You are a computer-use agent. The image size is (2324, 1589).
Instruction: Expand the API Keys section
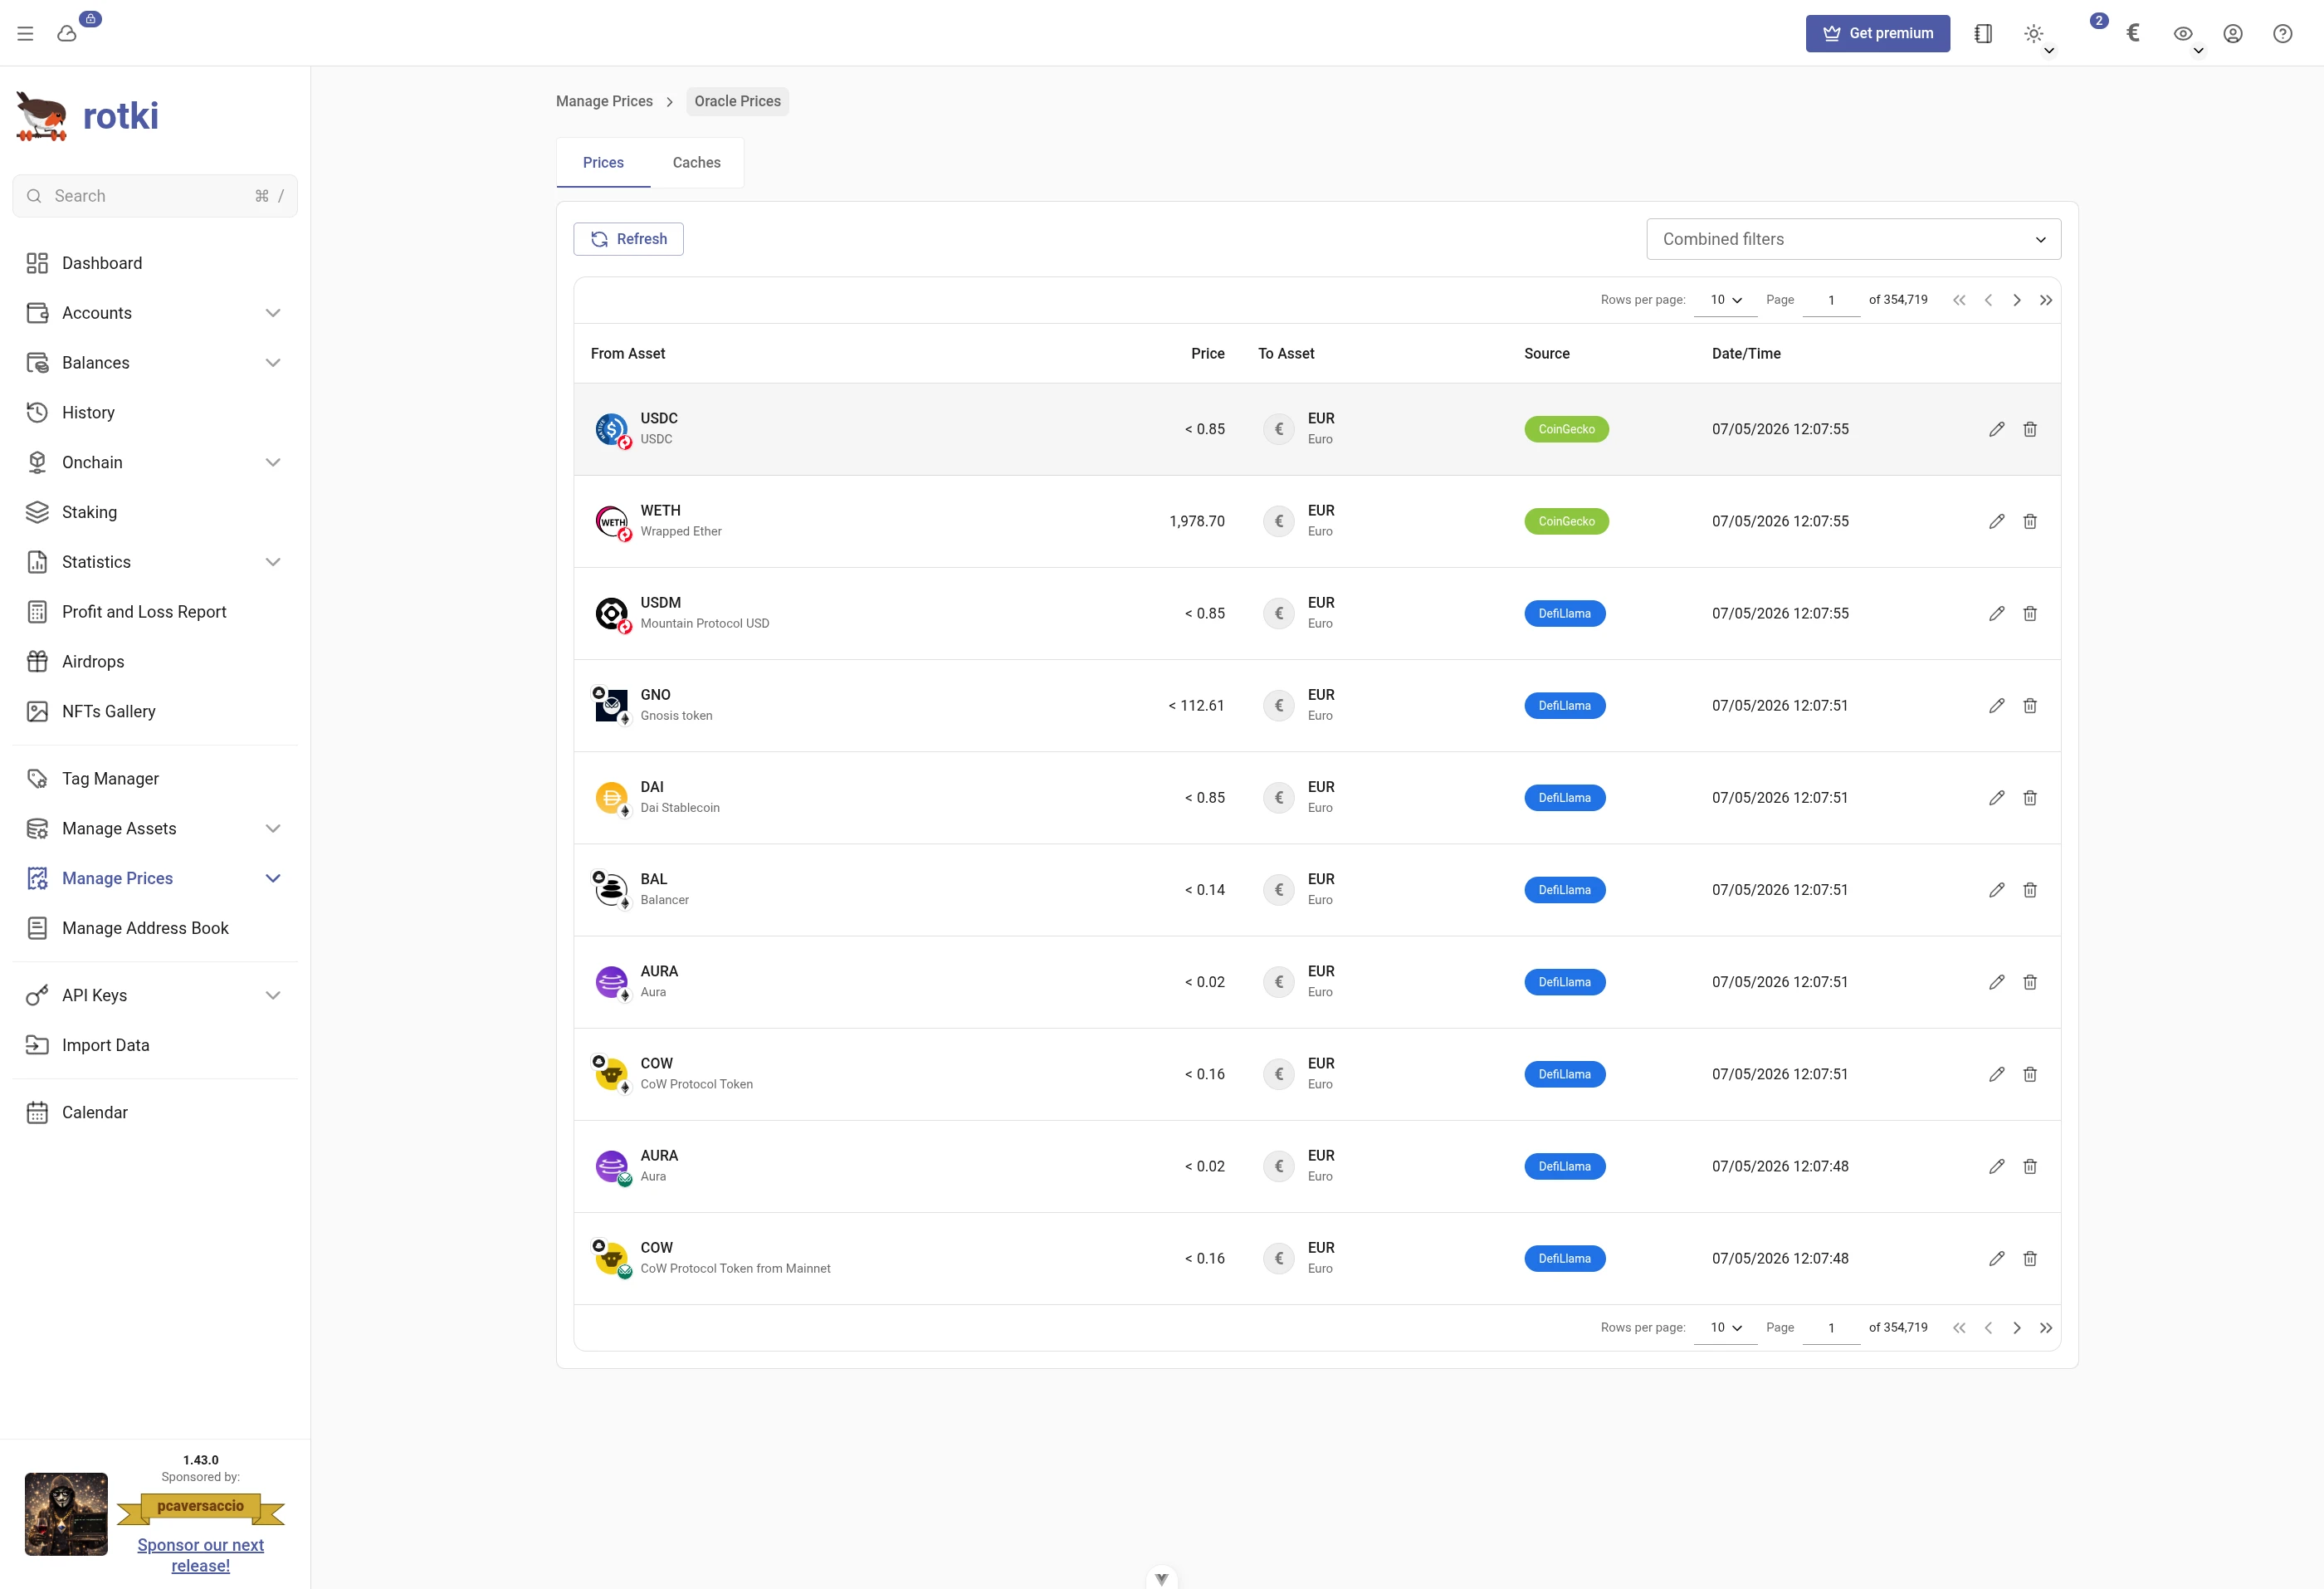(x=155, y=995)
